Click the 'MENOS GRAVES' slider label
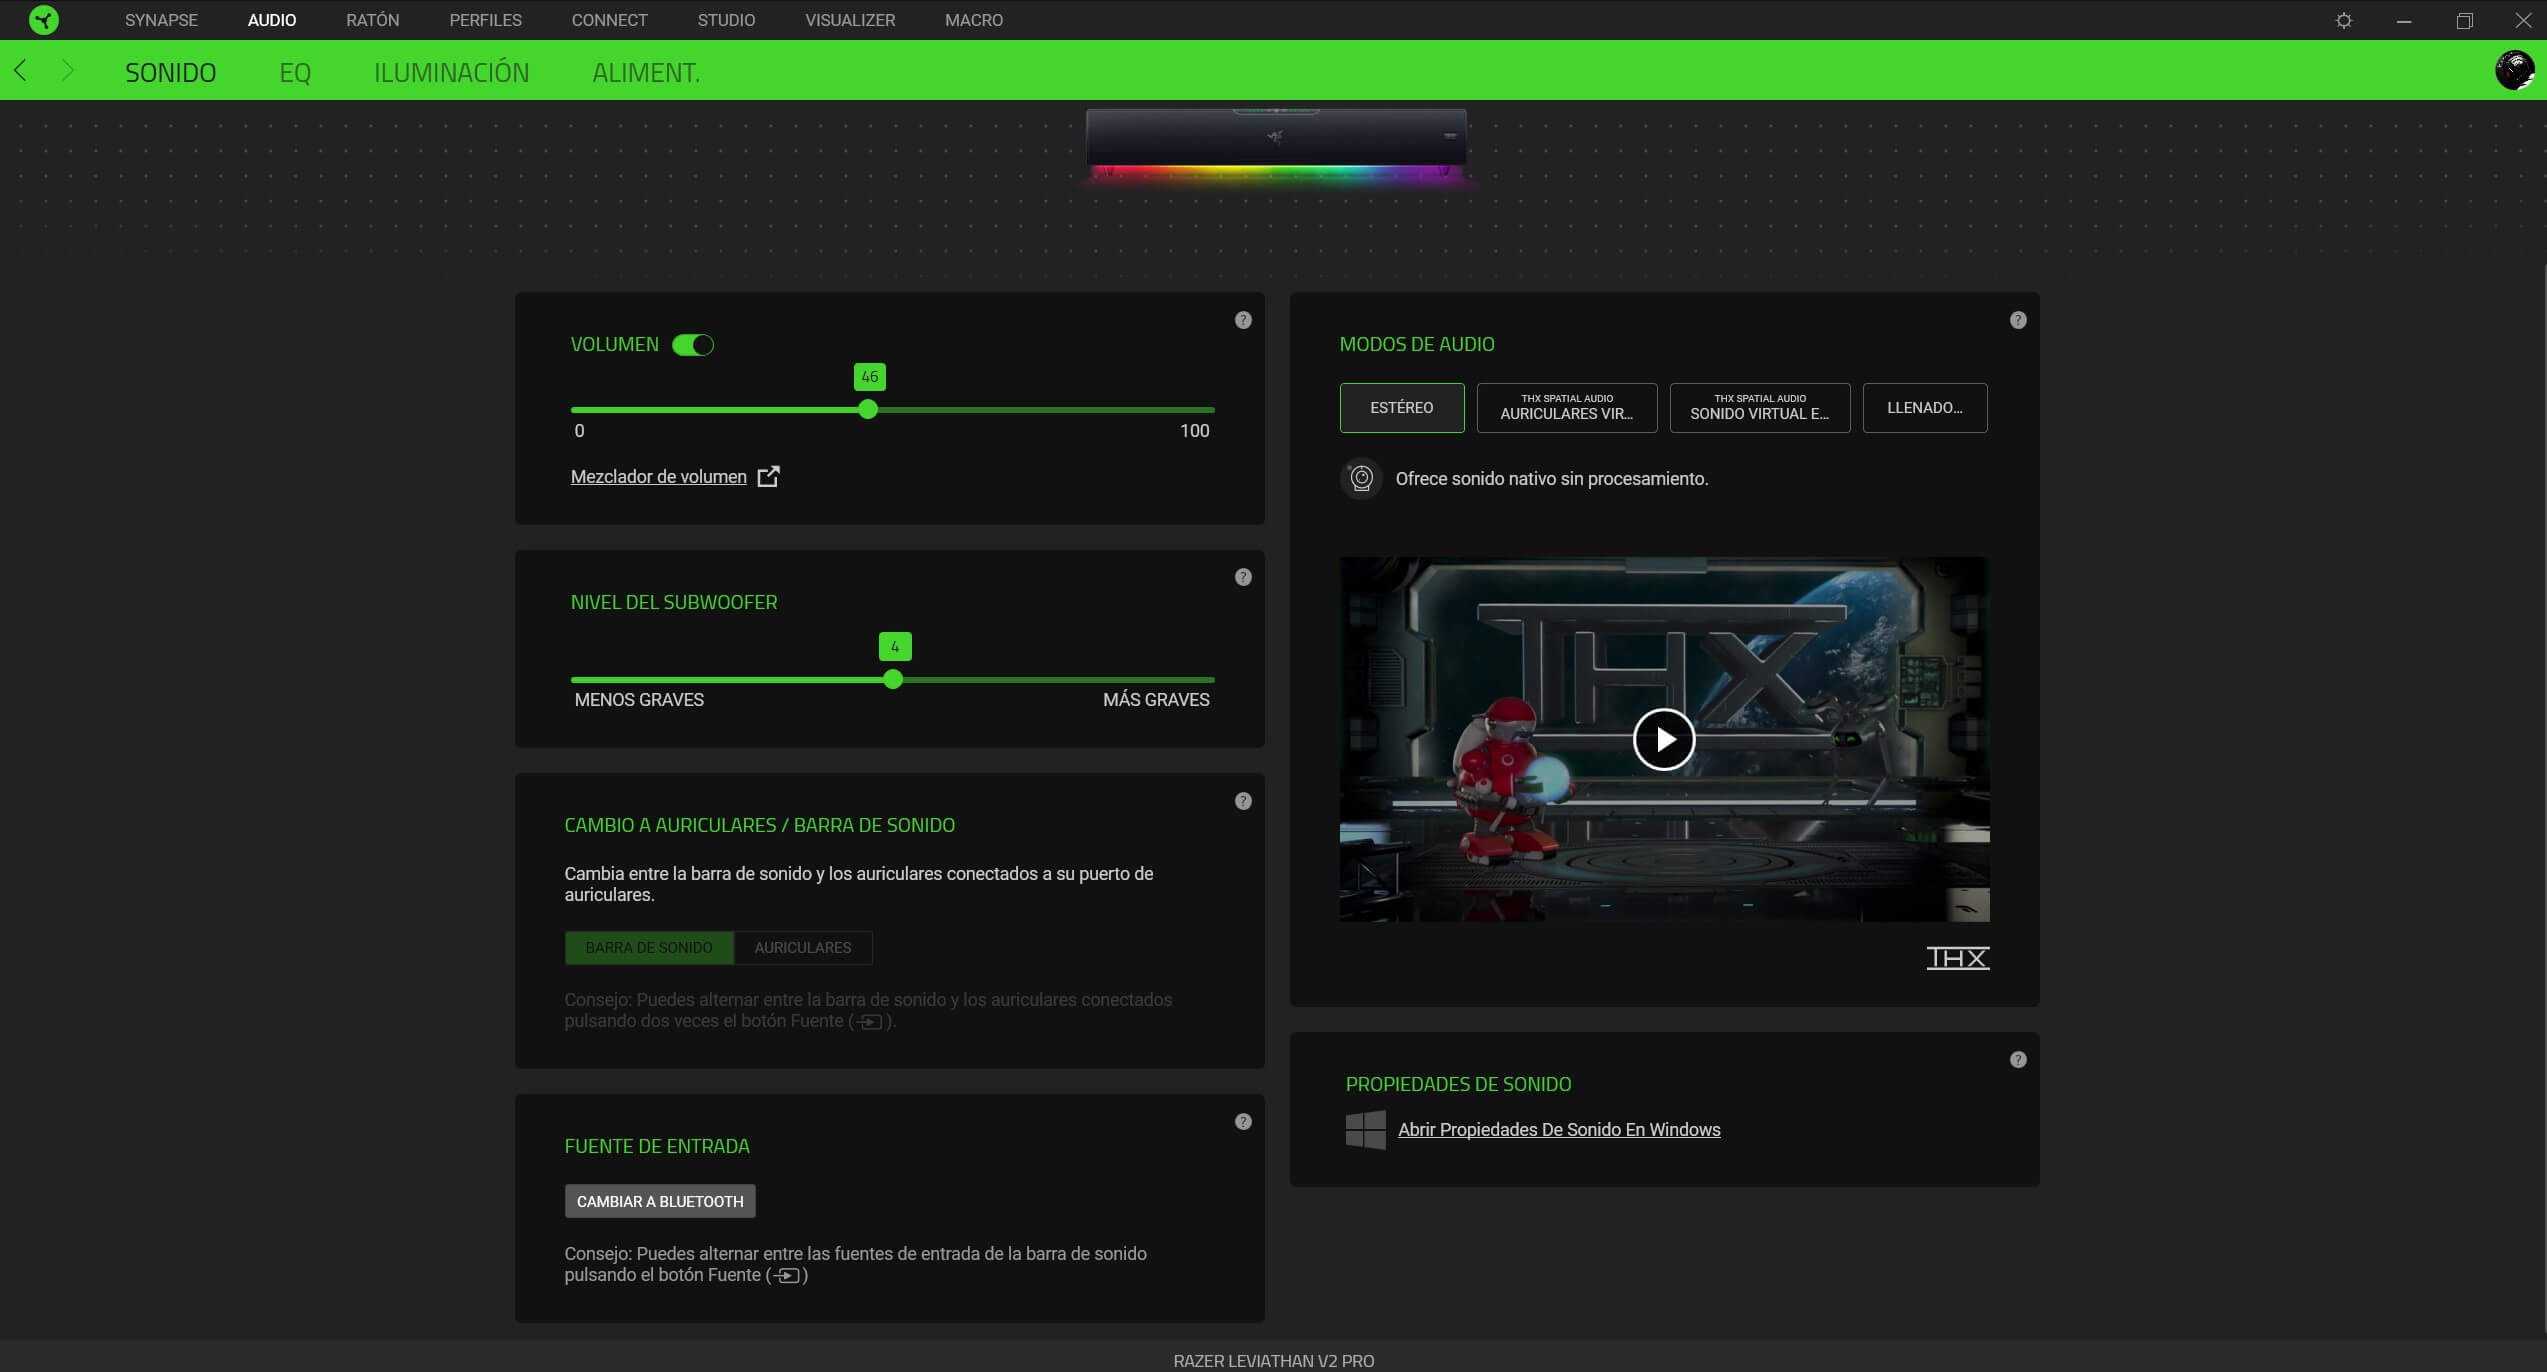The width and height of the screenshot is (2547, 1372). coord(639,700)
